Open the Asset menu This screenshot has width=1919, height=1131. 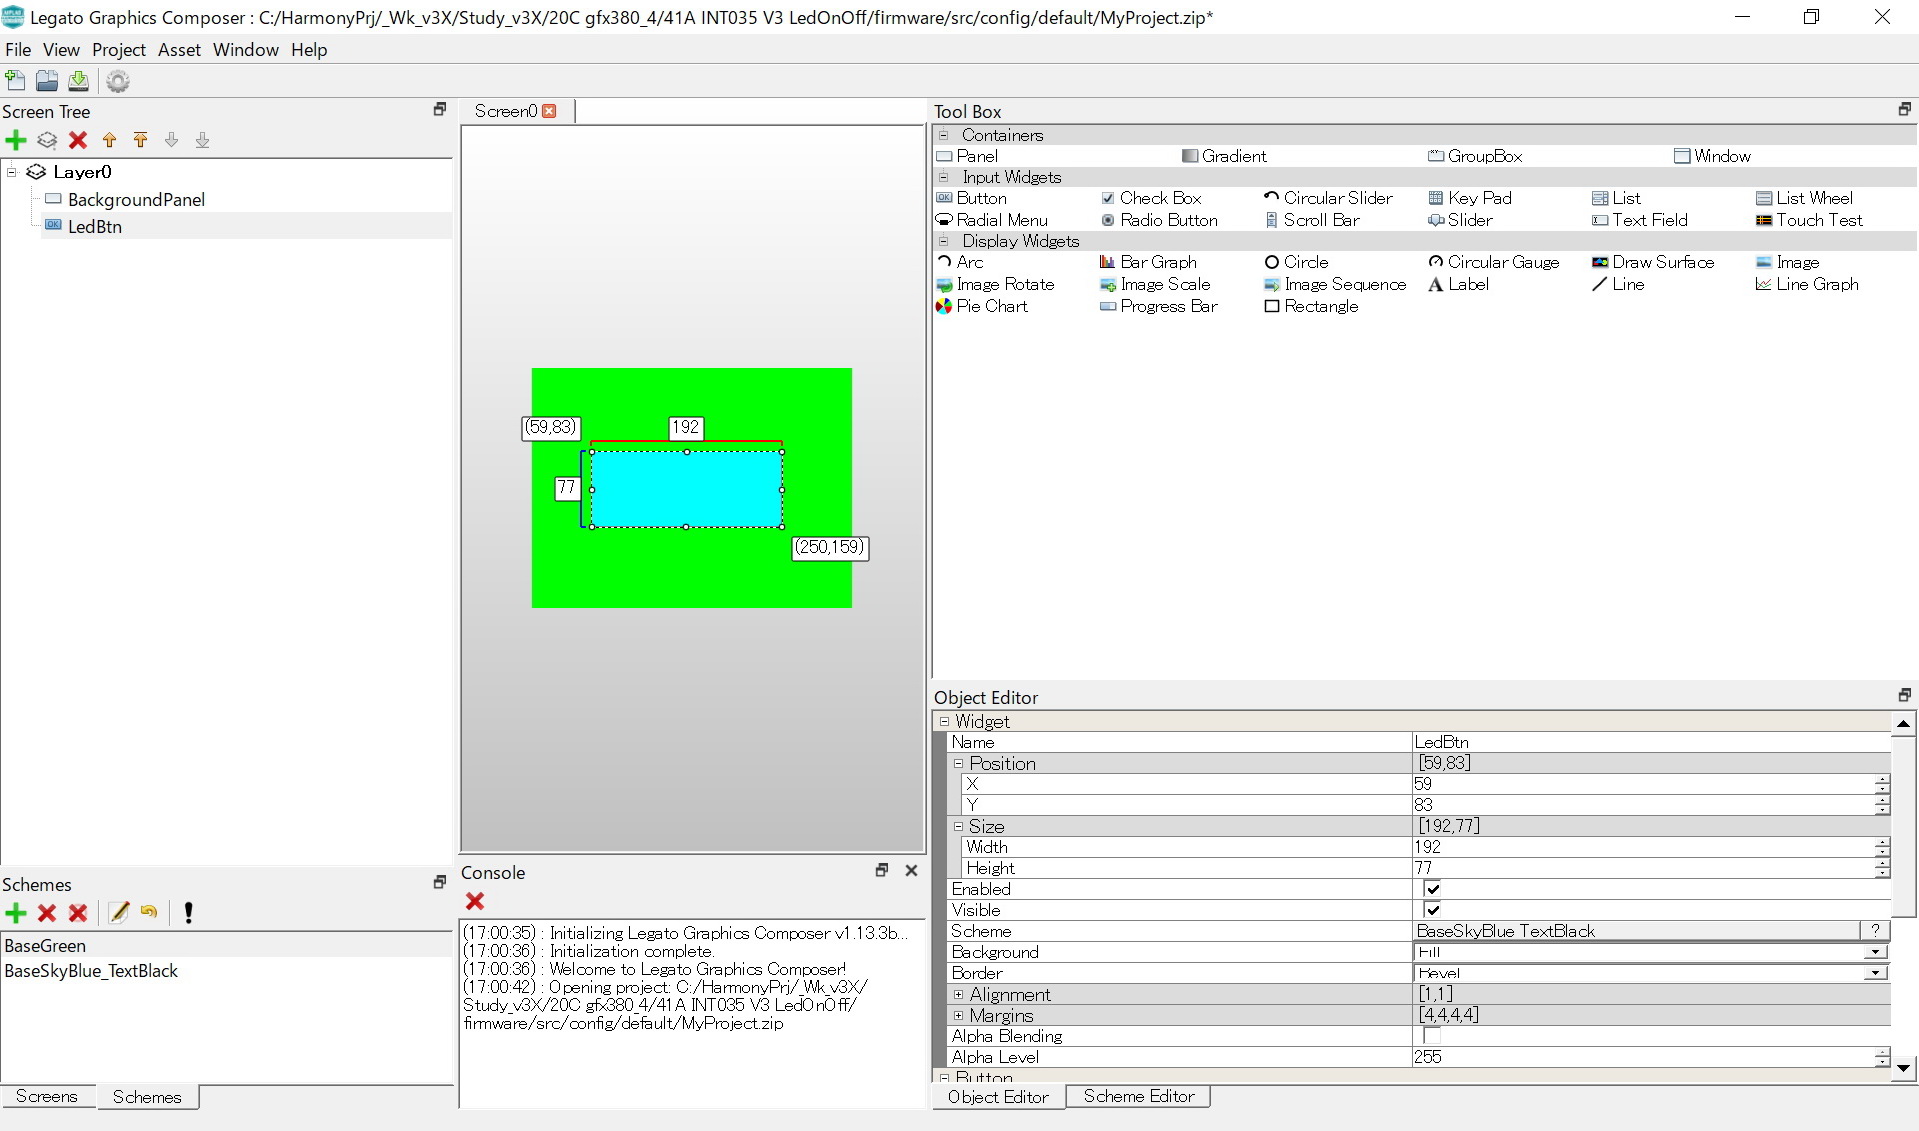click(179, 50)
